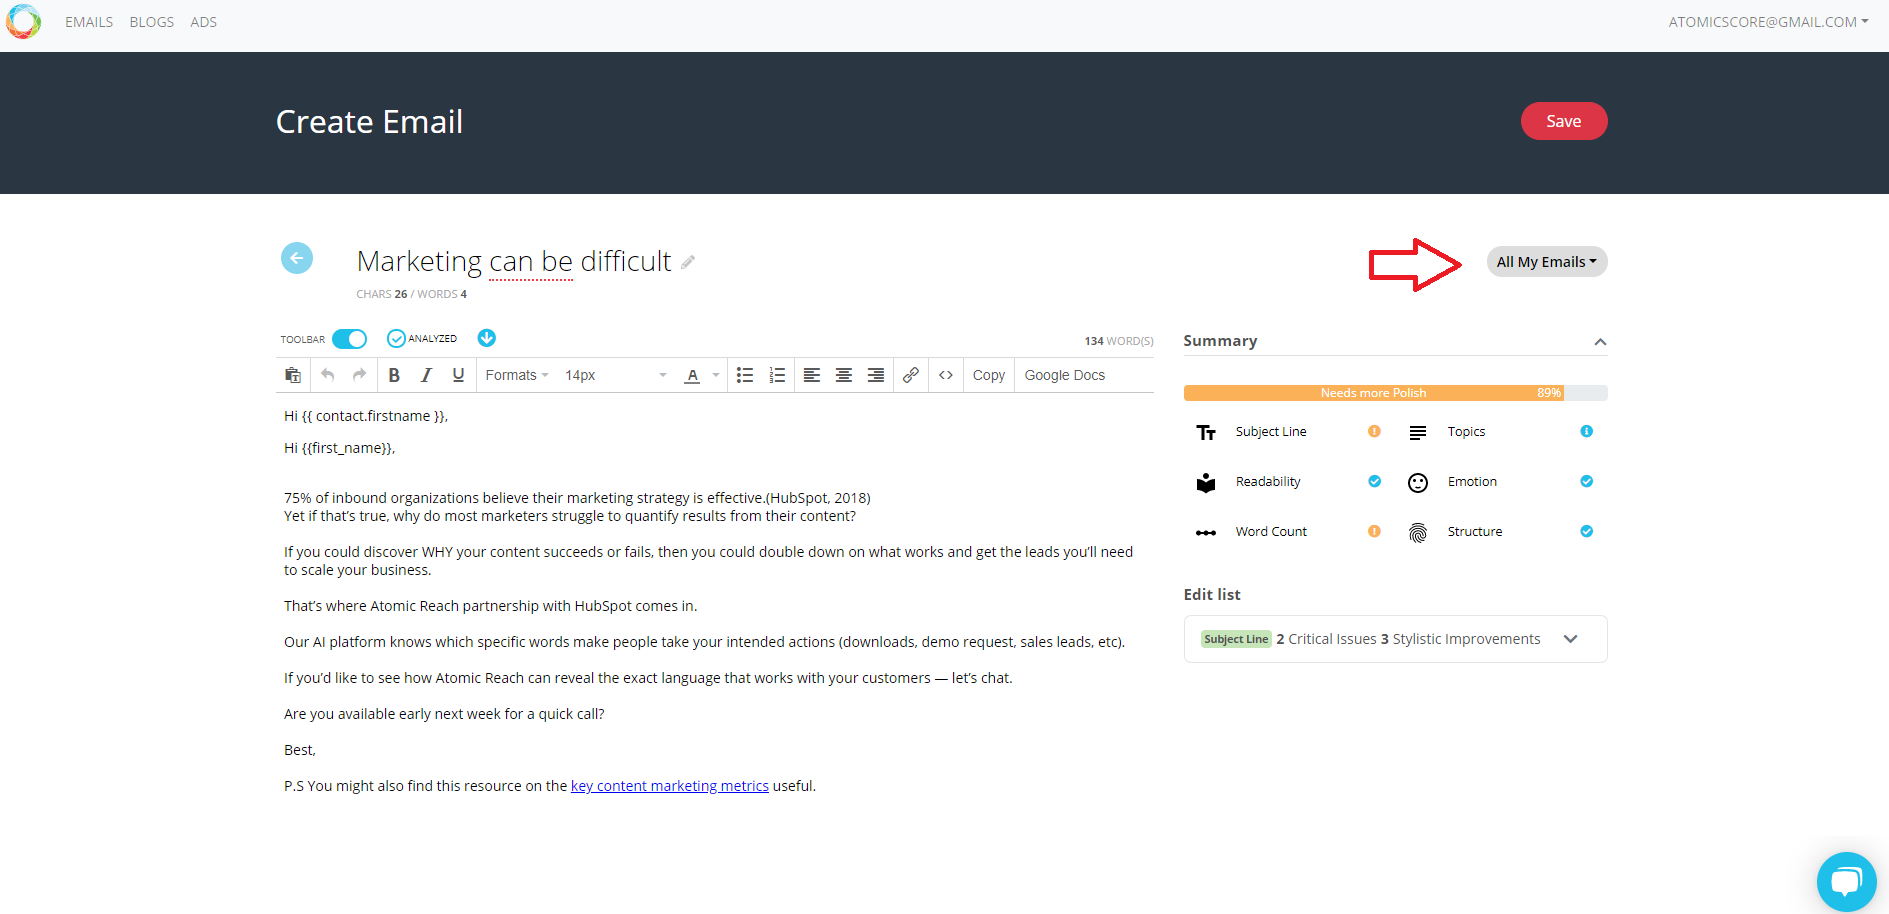Click the '134 WORD(S)' counter
1889x914 pixels.
point(1119,341)
